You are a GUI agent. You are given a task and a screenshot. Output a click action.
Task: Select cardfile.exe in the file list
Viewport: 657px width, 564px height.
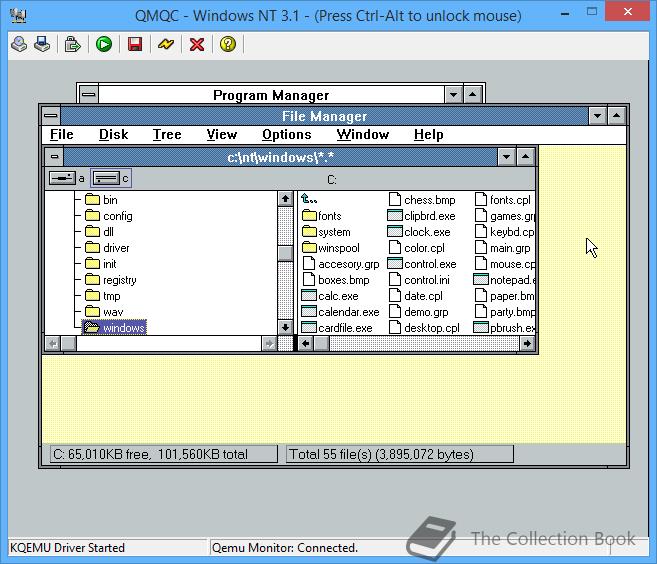click(x=337, y=328)
